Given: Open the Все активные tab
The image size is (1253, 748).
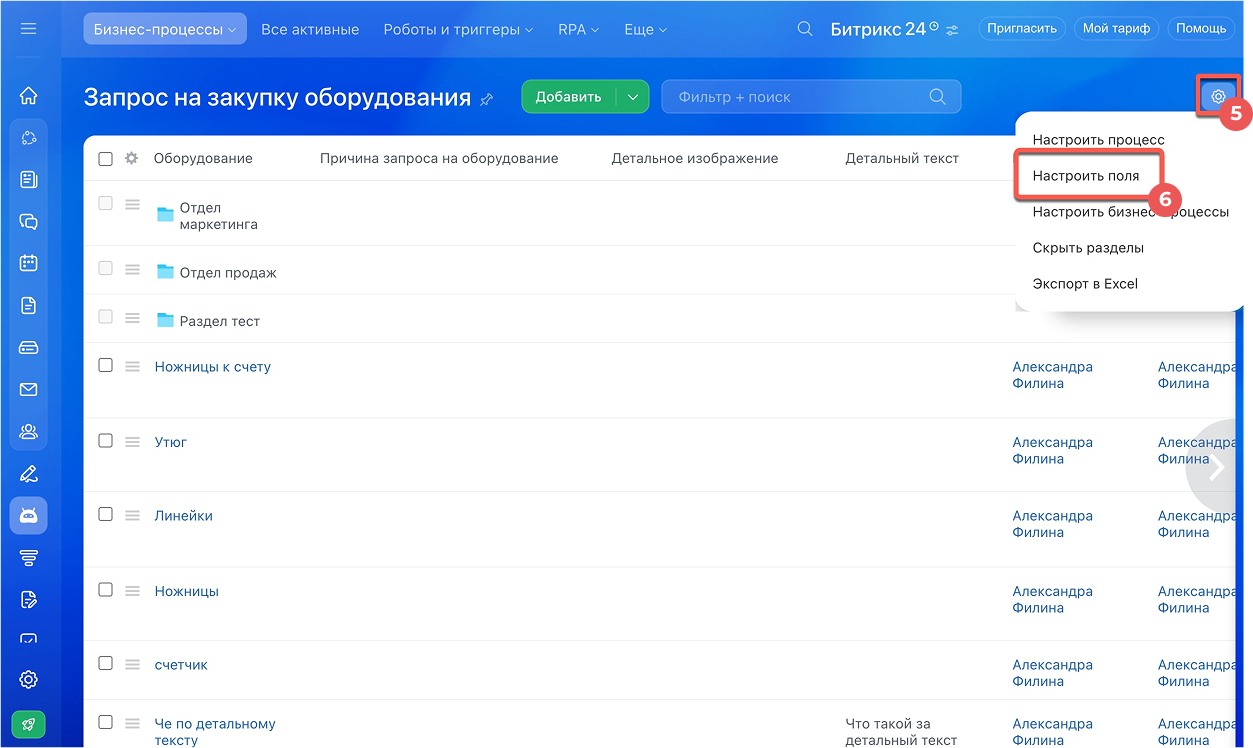Looking at the screenshot, I should tap(310, 29).
